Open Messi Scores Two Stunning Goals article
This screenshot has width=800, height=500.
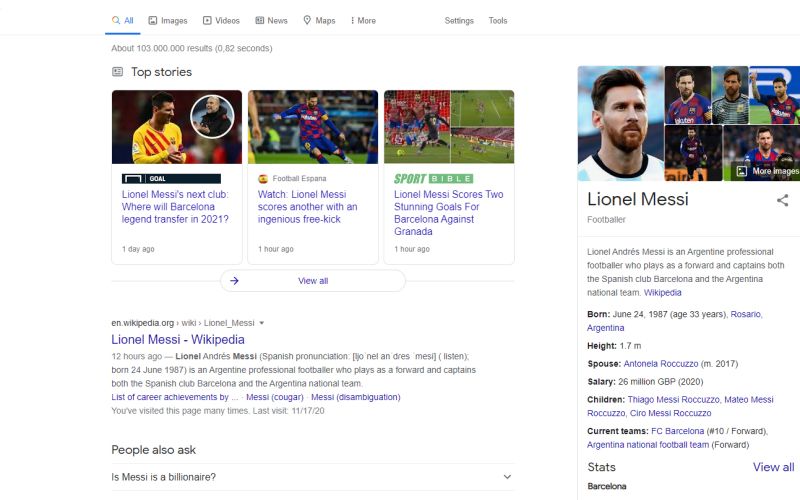pyautogui.click(x=448, y=213)
